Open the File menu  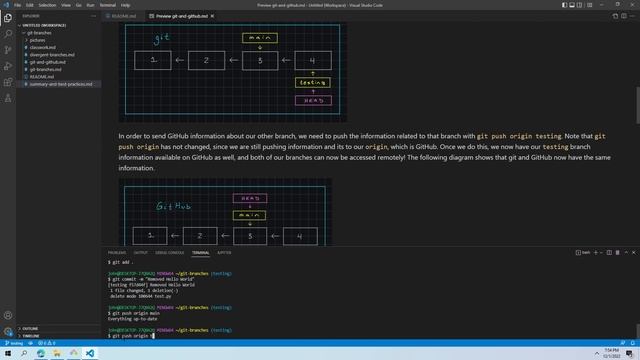18,5
